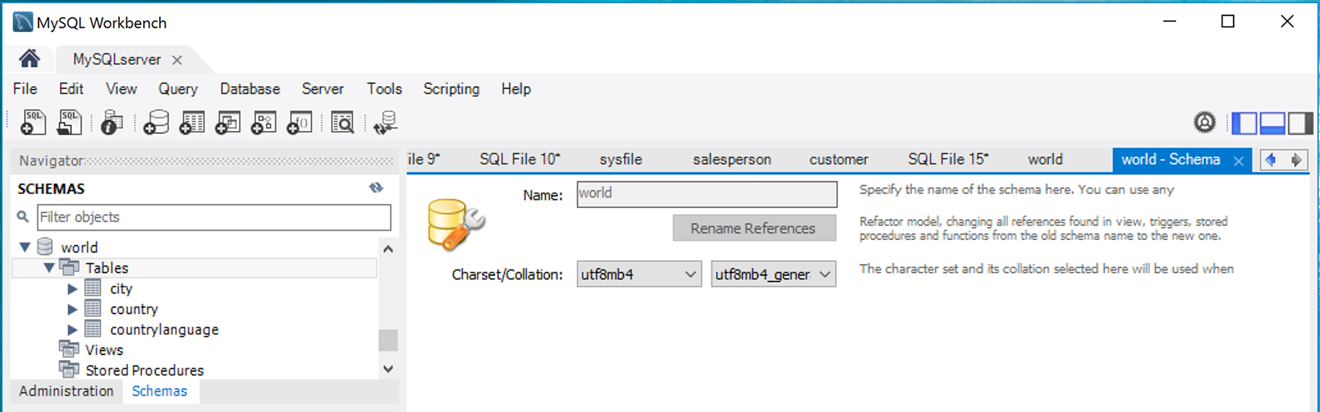Screen dimensions: 1320x412
Task: Switch to the world query tab
Action: coord(1045,159)
